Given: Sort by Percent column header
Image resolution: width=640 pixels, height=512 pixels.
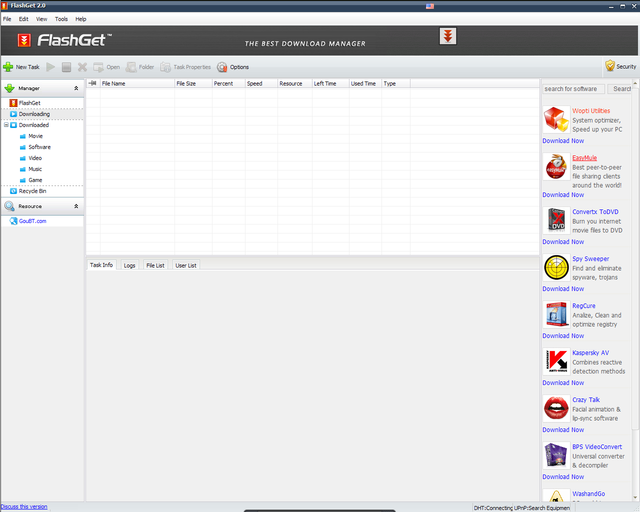Looking at the screenshot, I should 229,83.
